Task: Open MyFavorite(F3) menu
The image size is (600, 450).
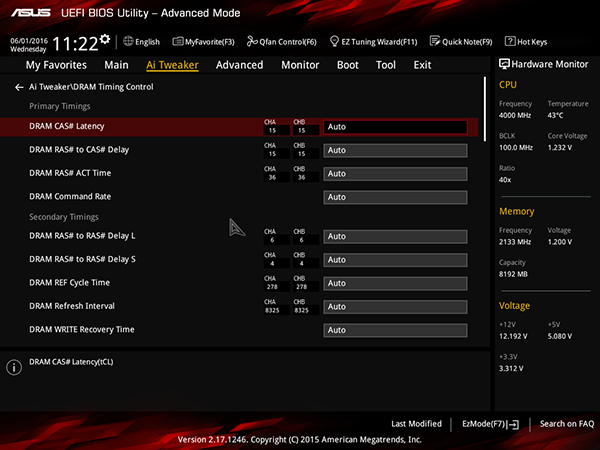Action: pyautogui.click(x=210, y=42)
